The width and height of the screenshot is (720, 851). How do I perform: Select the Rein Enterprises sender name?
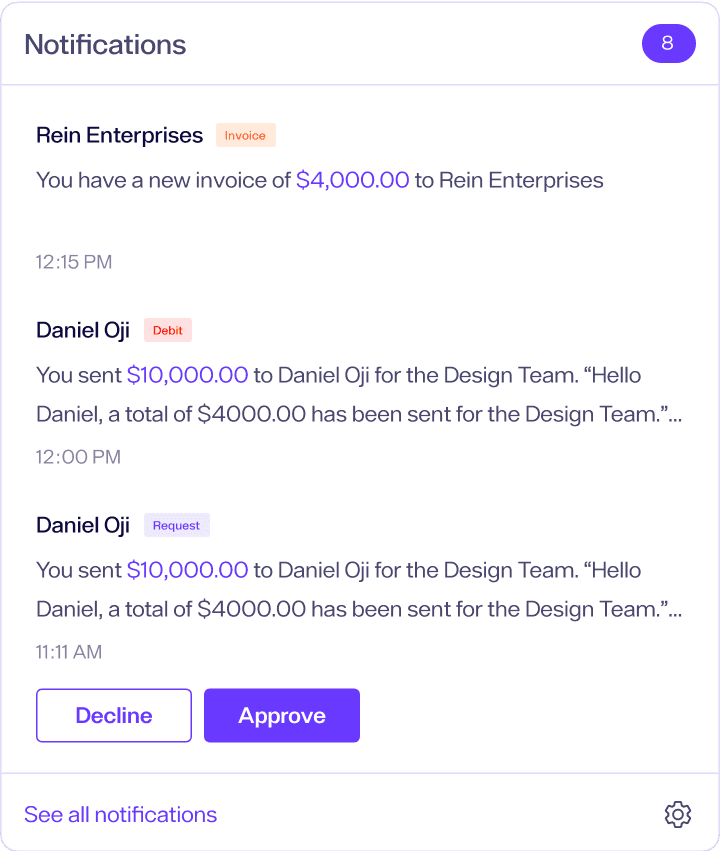[x=119, y=135]
